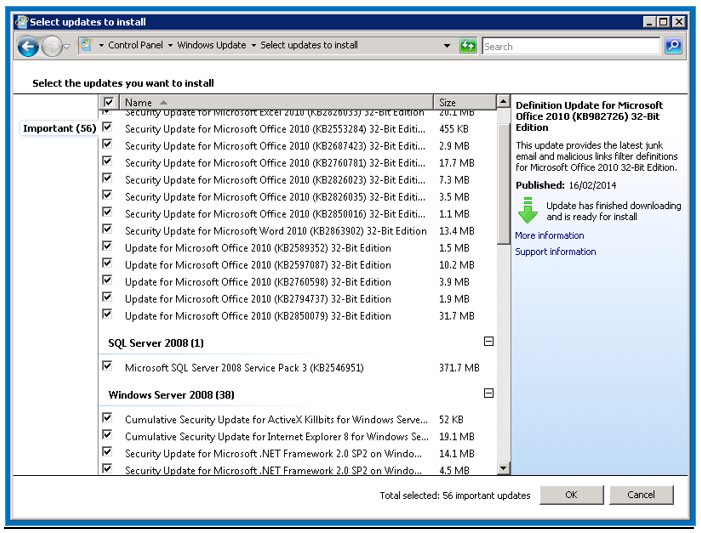Uncheck Word 2010 KB2863902 security update

click(107, 229)
